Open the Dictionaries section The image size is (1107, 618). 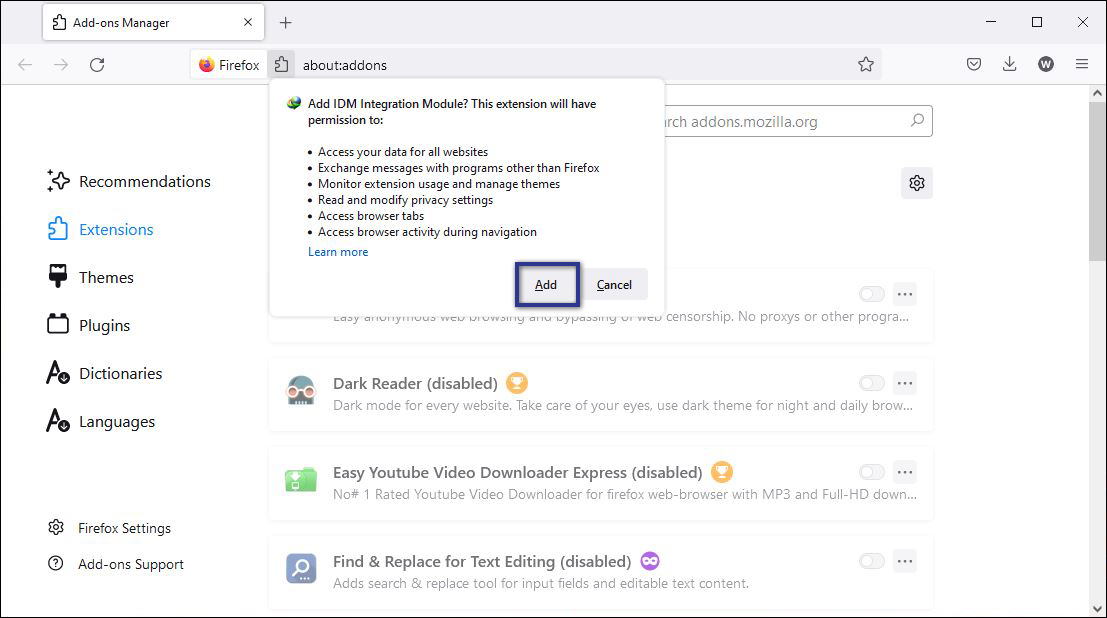tap(120, 373)
